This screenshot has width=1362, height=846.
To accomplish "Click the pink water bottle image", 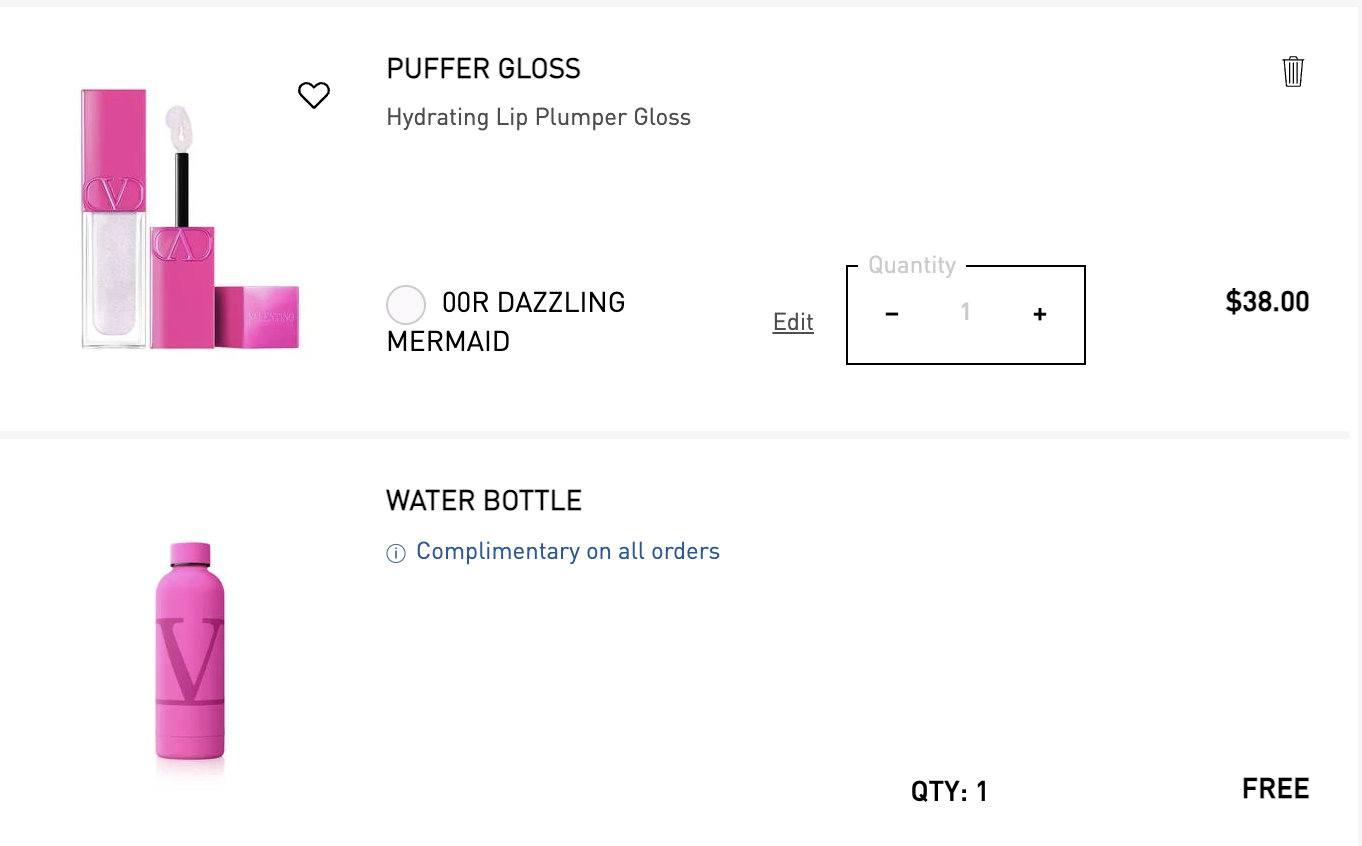I will (x=190, y=655).
